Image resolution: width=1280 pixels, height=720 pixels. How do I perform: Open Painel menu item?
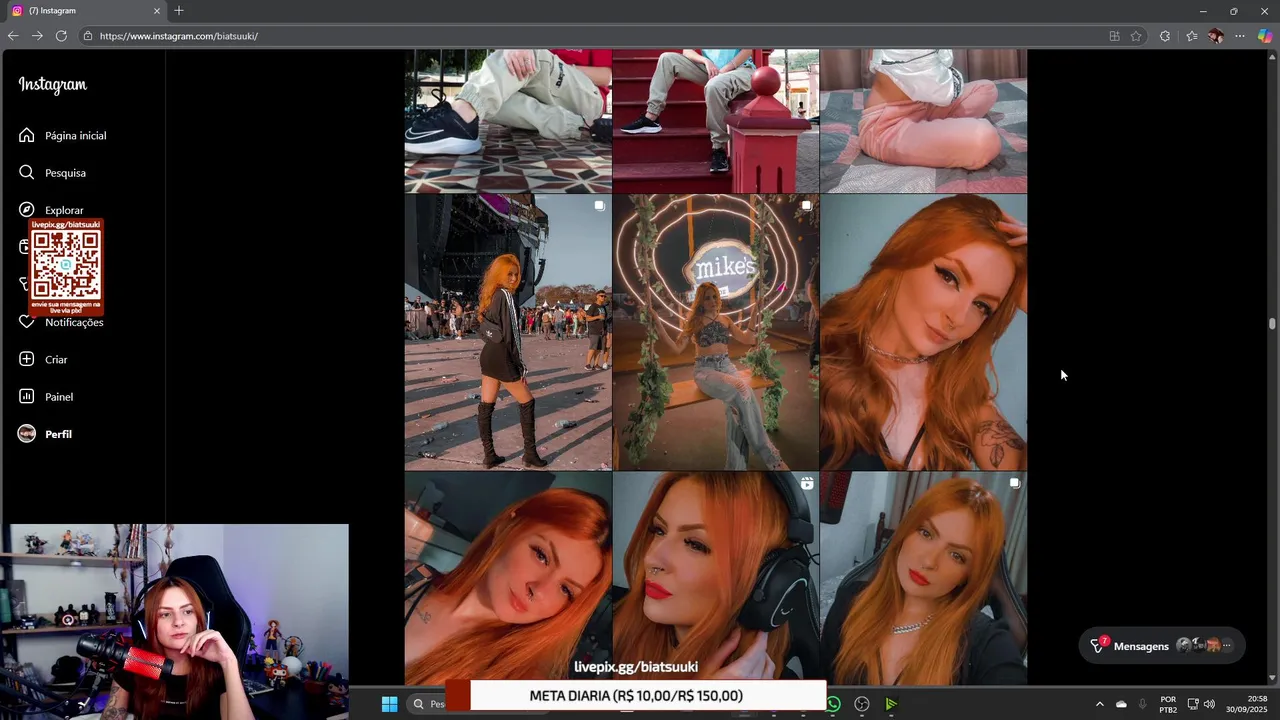59,397
